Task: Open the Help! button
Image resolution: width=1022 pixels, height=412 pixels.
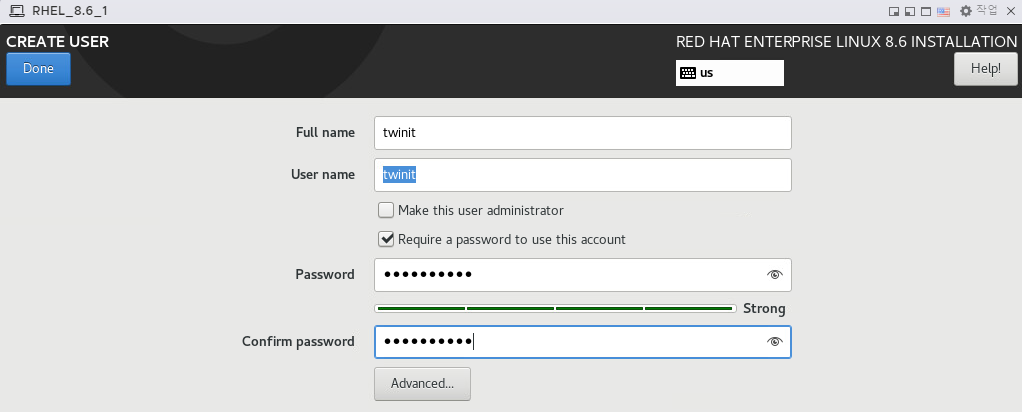Action: coord(986,68)
